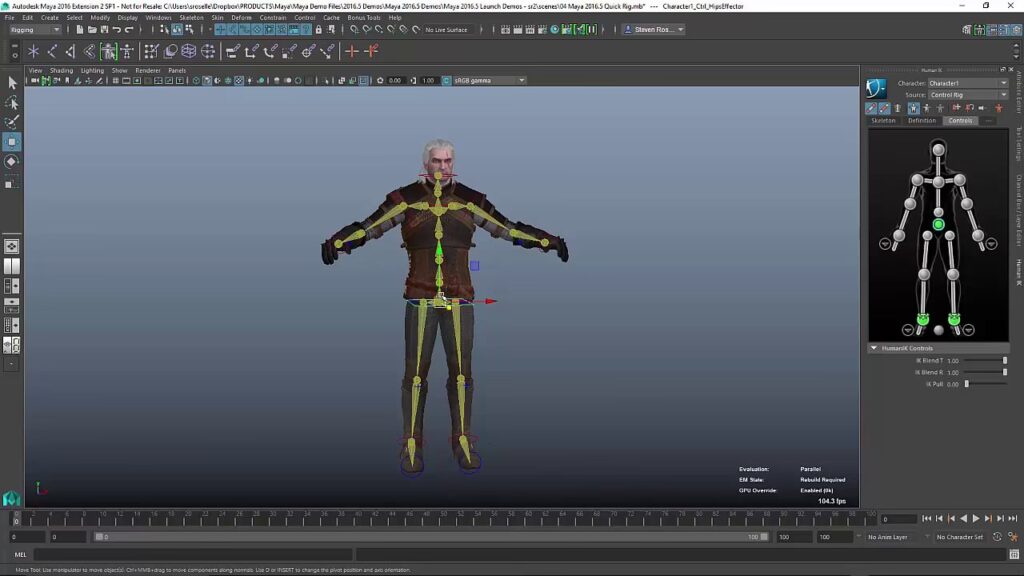Select the Move tool in the toolbox

pyautogui.click(x=11, y=142)
